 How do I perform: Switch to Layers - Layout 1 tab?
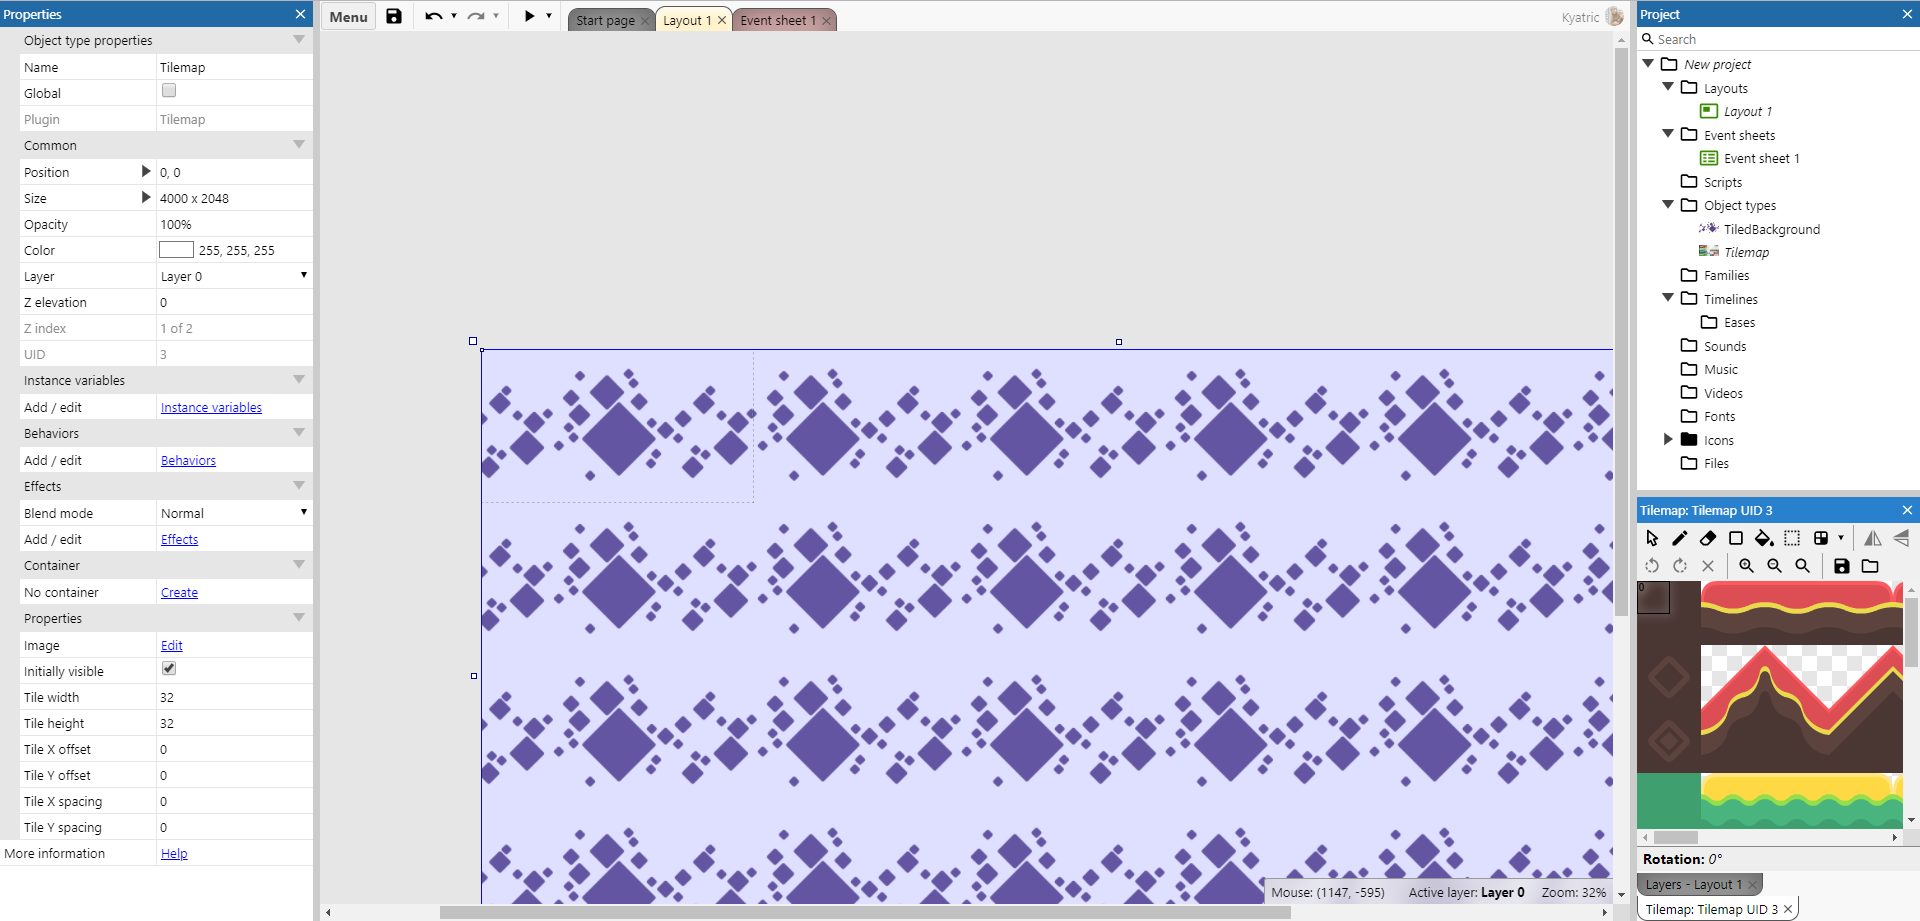[1694, 885]
